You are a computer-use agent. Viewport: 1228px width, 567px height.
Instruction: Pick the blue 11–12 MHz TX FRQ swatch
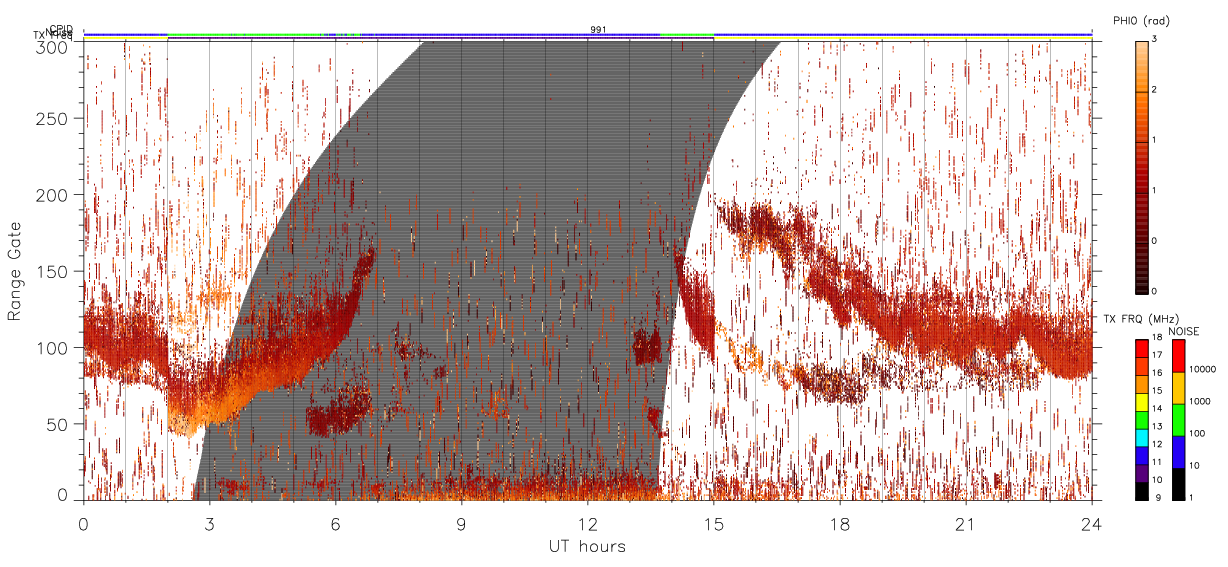tap(1142, 456)
